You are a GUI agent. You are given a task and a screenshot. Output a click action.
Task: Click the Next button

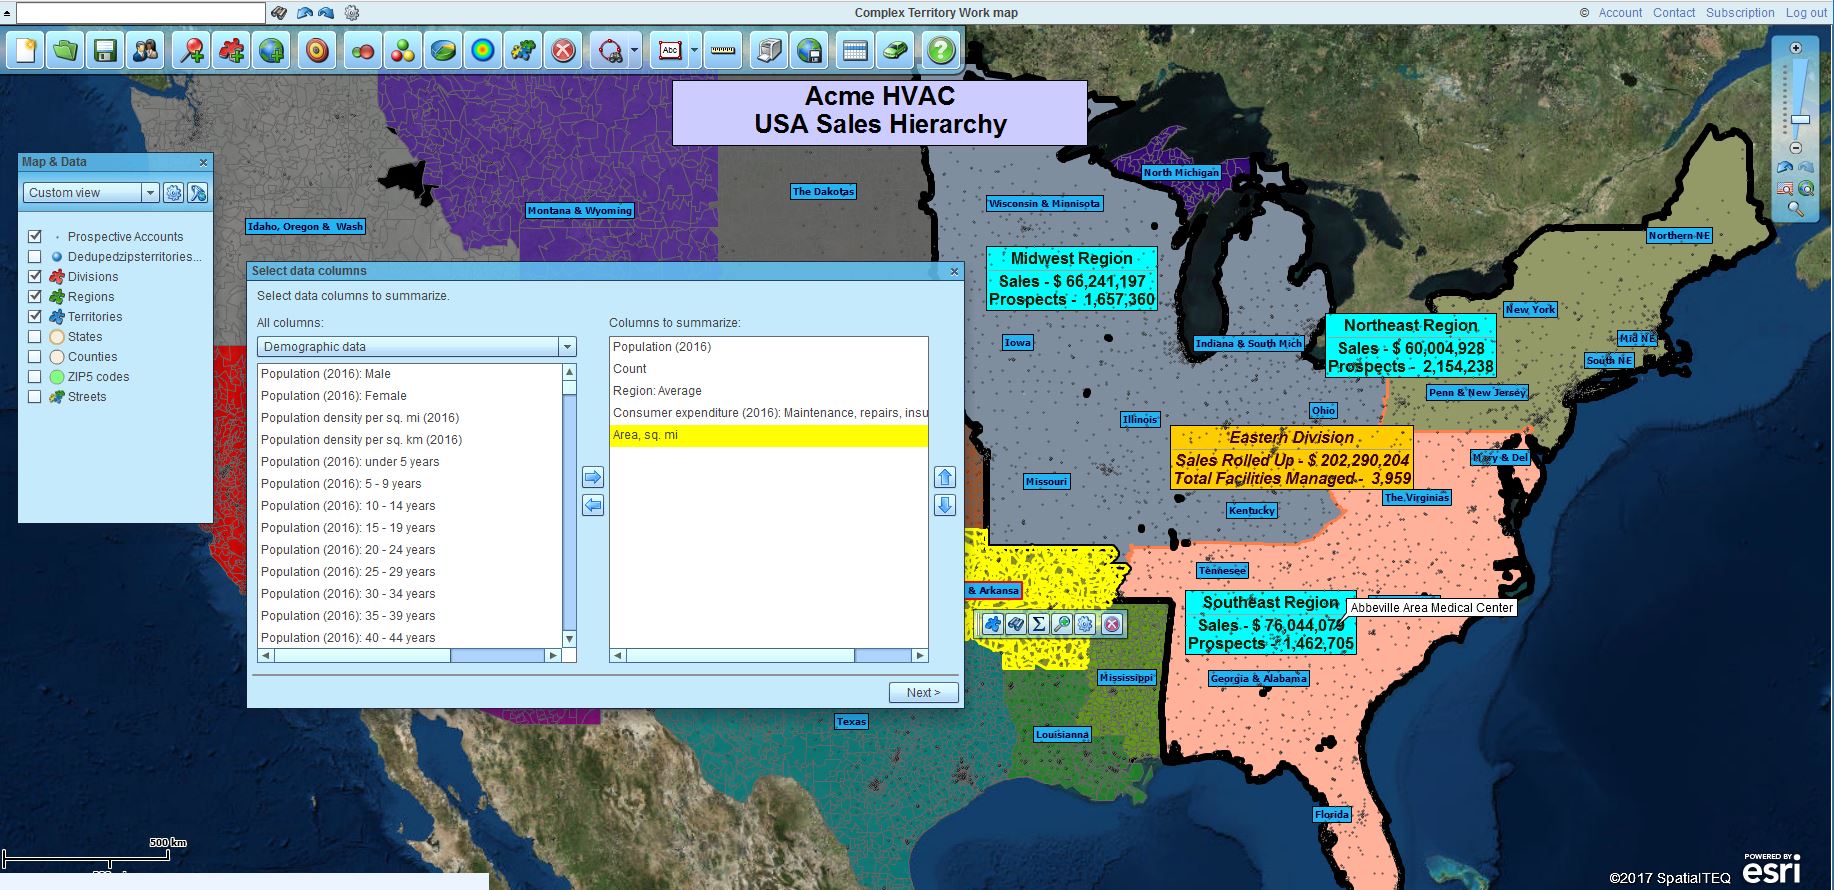pyautogui.click(x=923, y=692)
